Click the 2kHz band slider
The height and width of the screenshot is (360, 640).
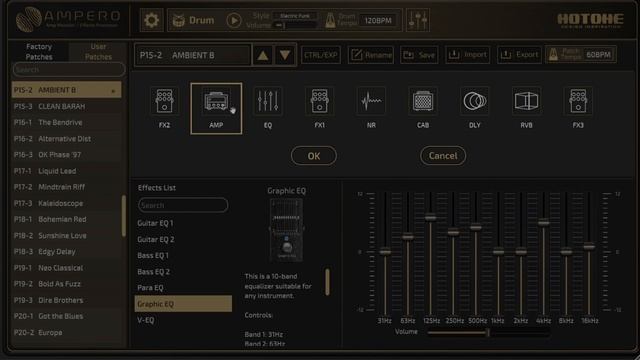pos(521,252)
